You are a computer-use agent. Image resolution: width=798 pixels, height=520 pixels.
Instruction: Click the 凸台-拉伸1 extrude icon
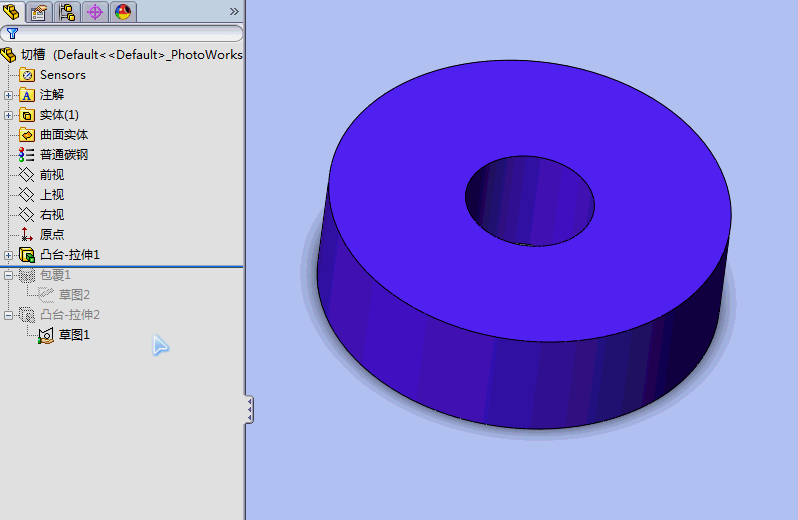(x=27, y=254)
